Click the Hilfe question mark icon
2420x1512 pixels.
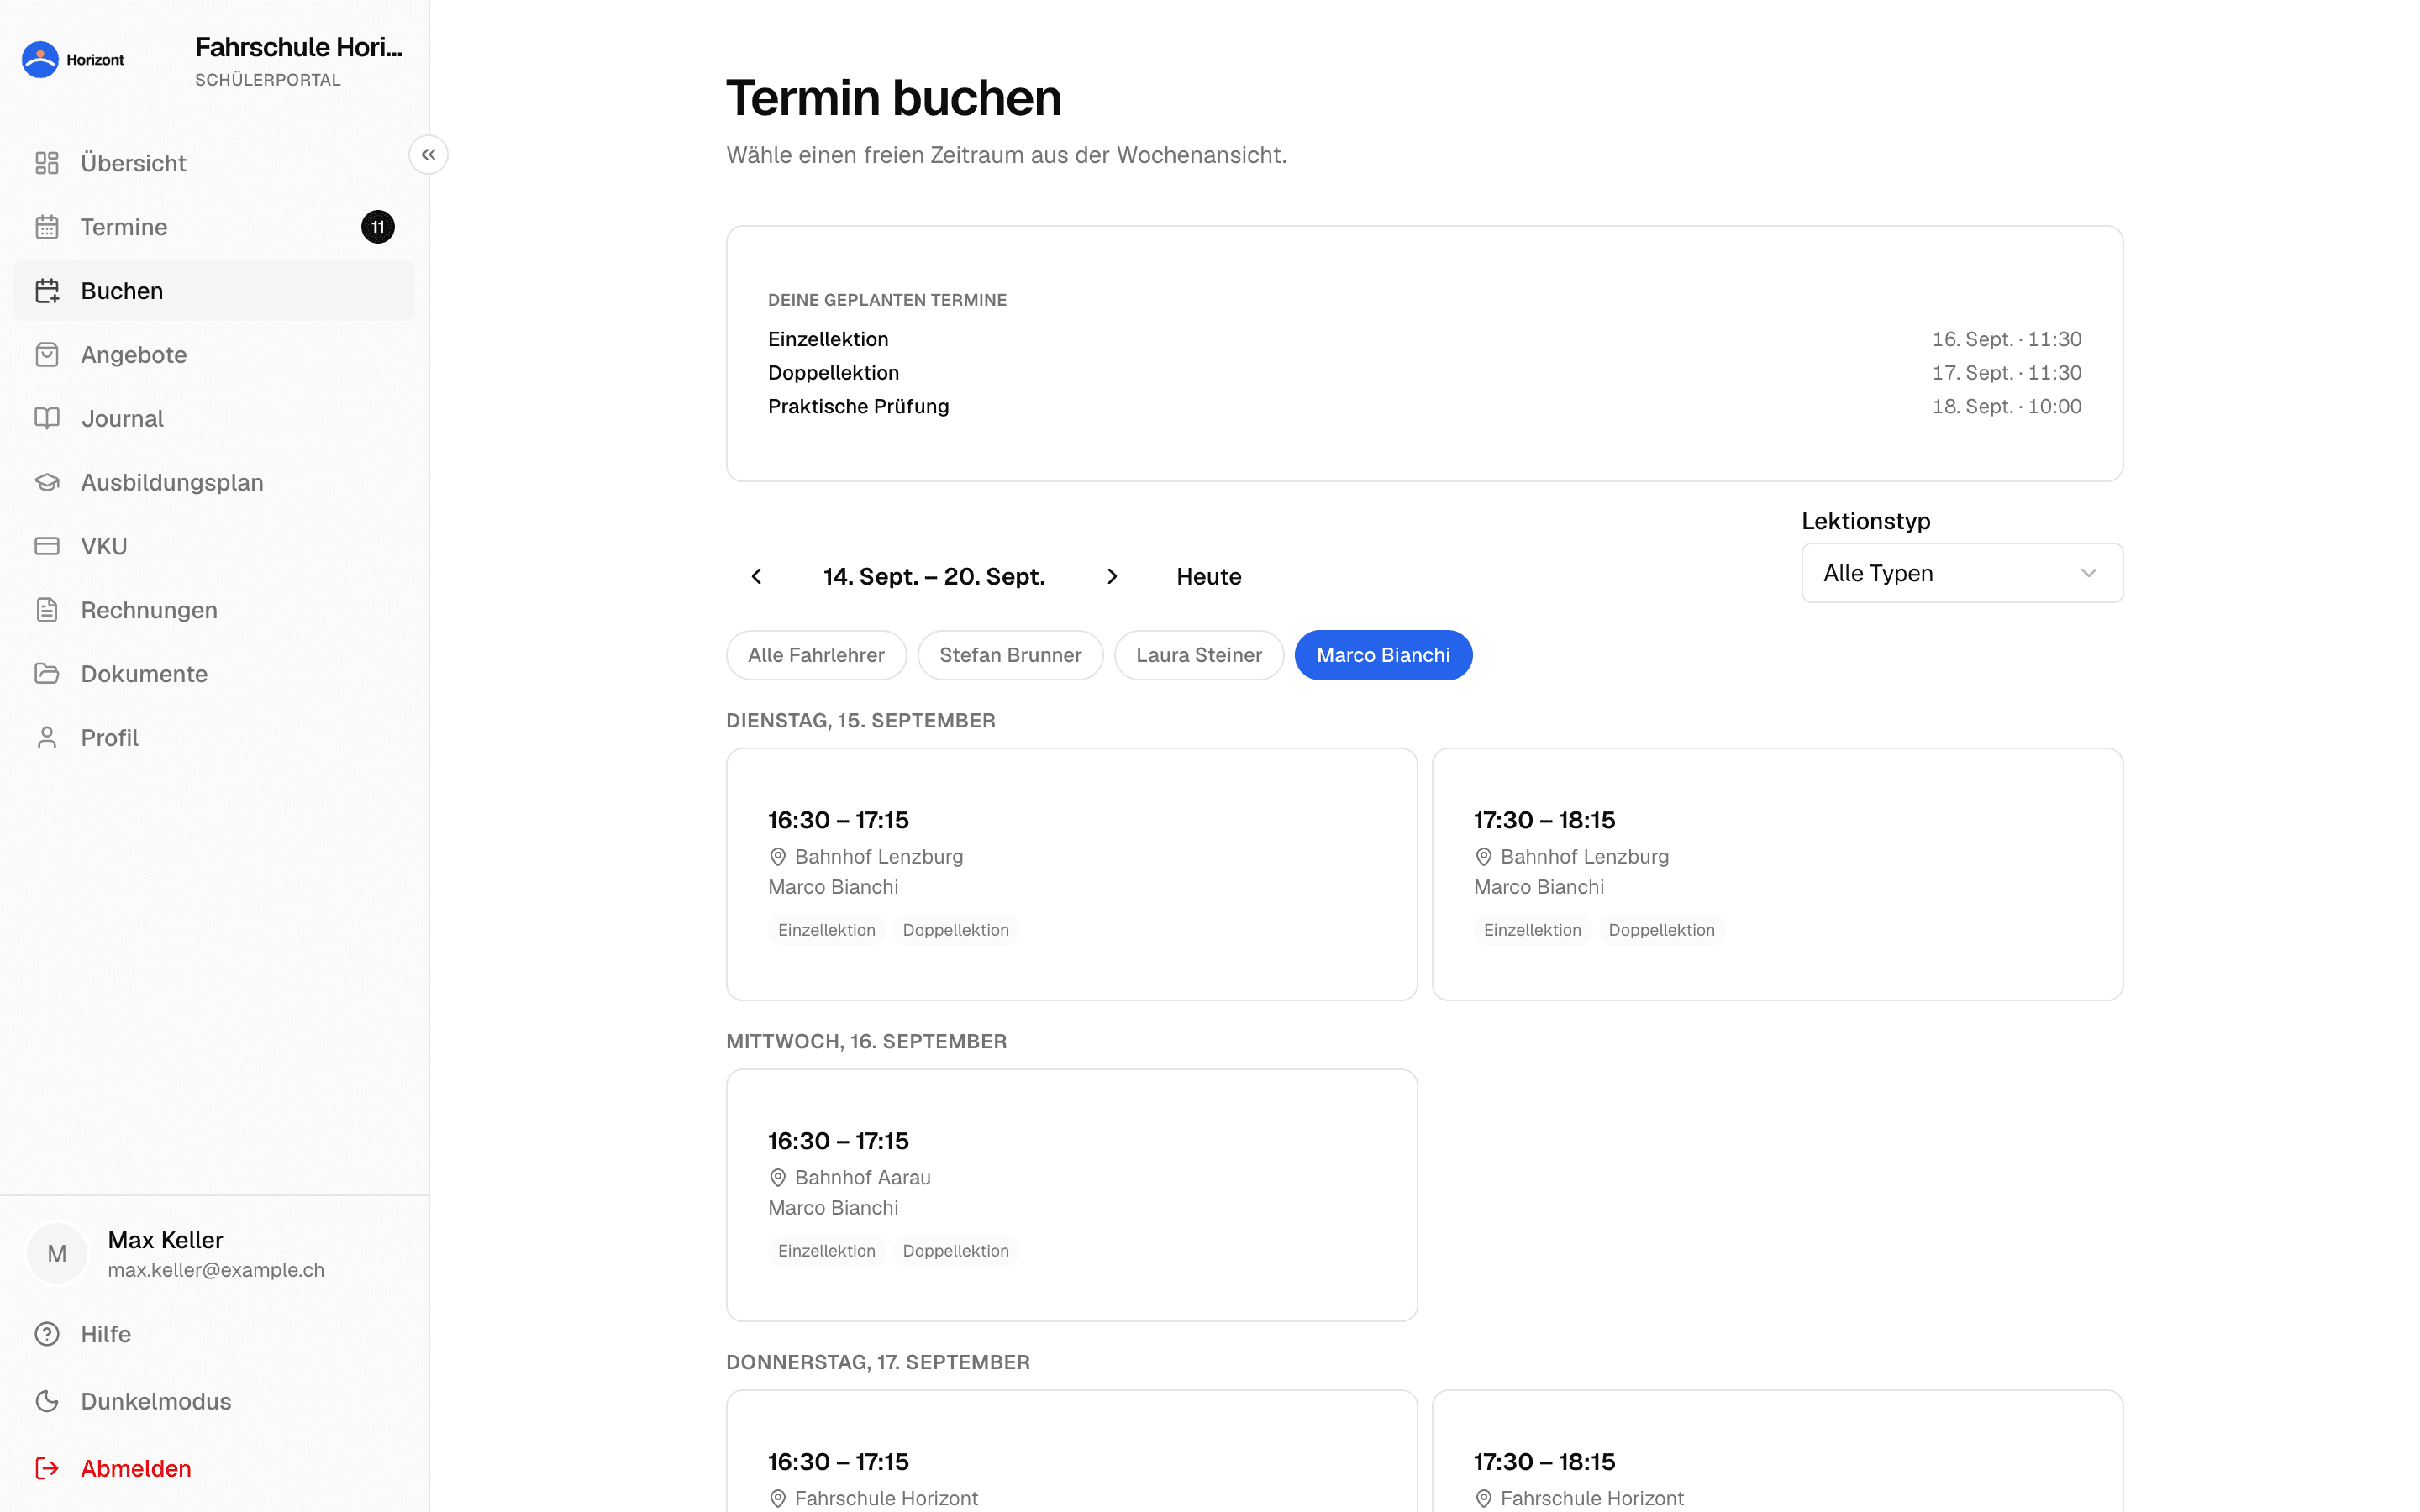point(47,1334)
